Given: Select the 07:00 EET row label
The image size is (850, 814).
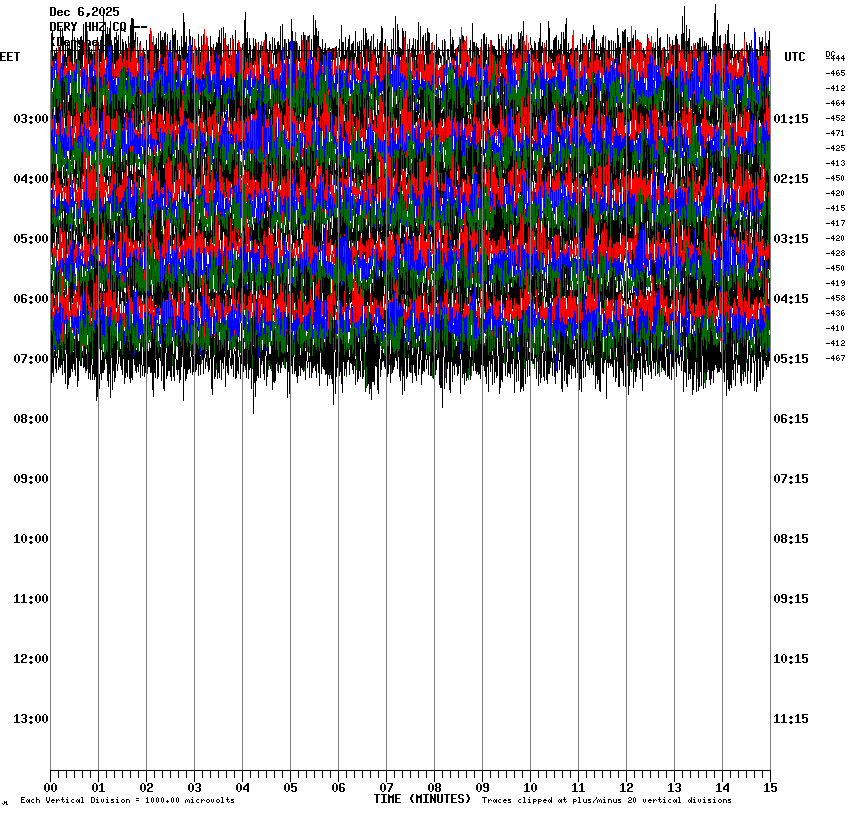Looking at the screenshot, I should (x=31, y=359).
